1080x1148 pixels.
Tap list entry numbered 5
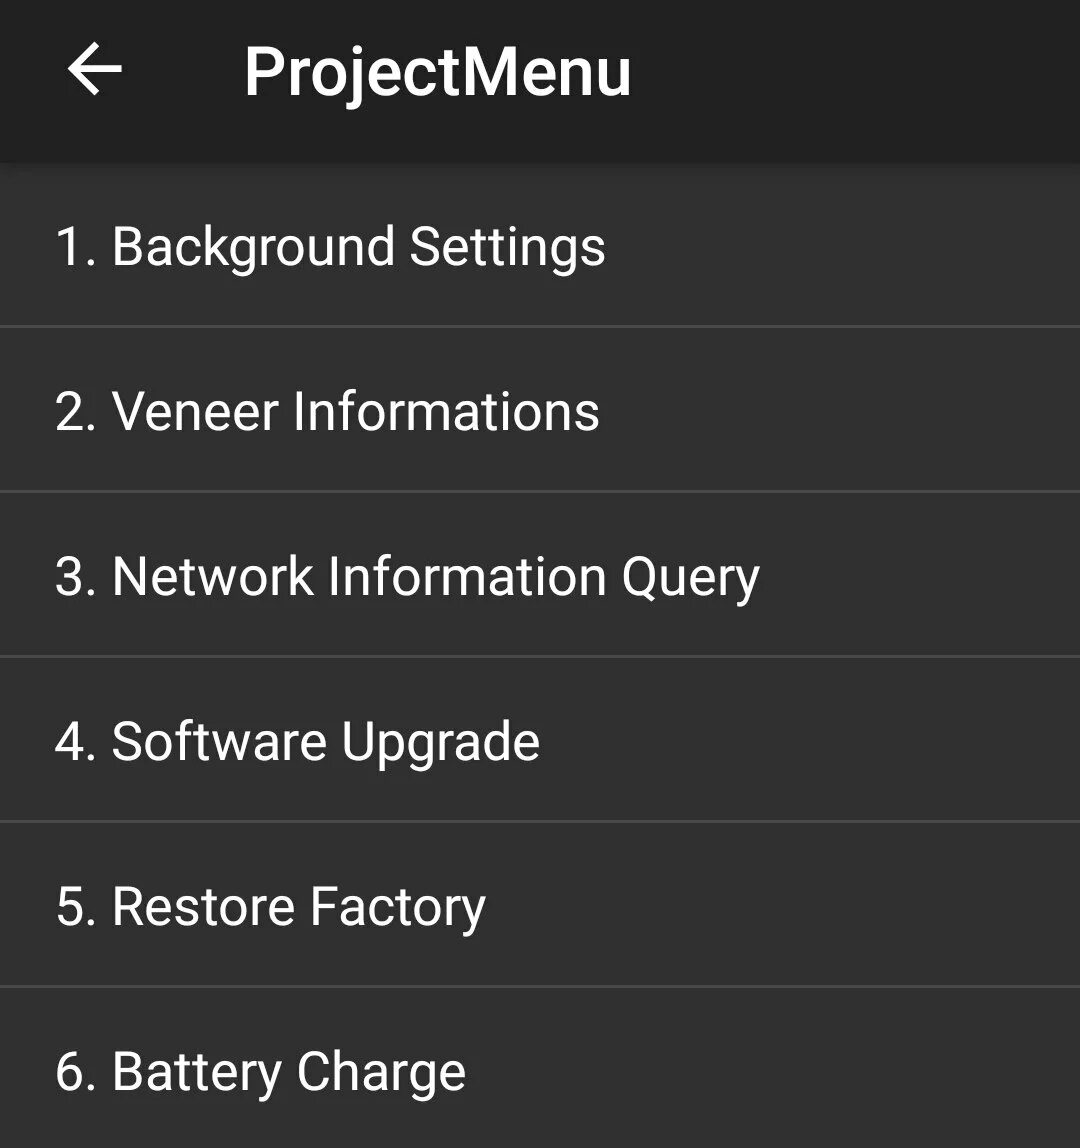point(540,905)
